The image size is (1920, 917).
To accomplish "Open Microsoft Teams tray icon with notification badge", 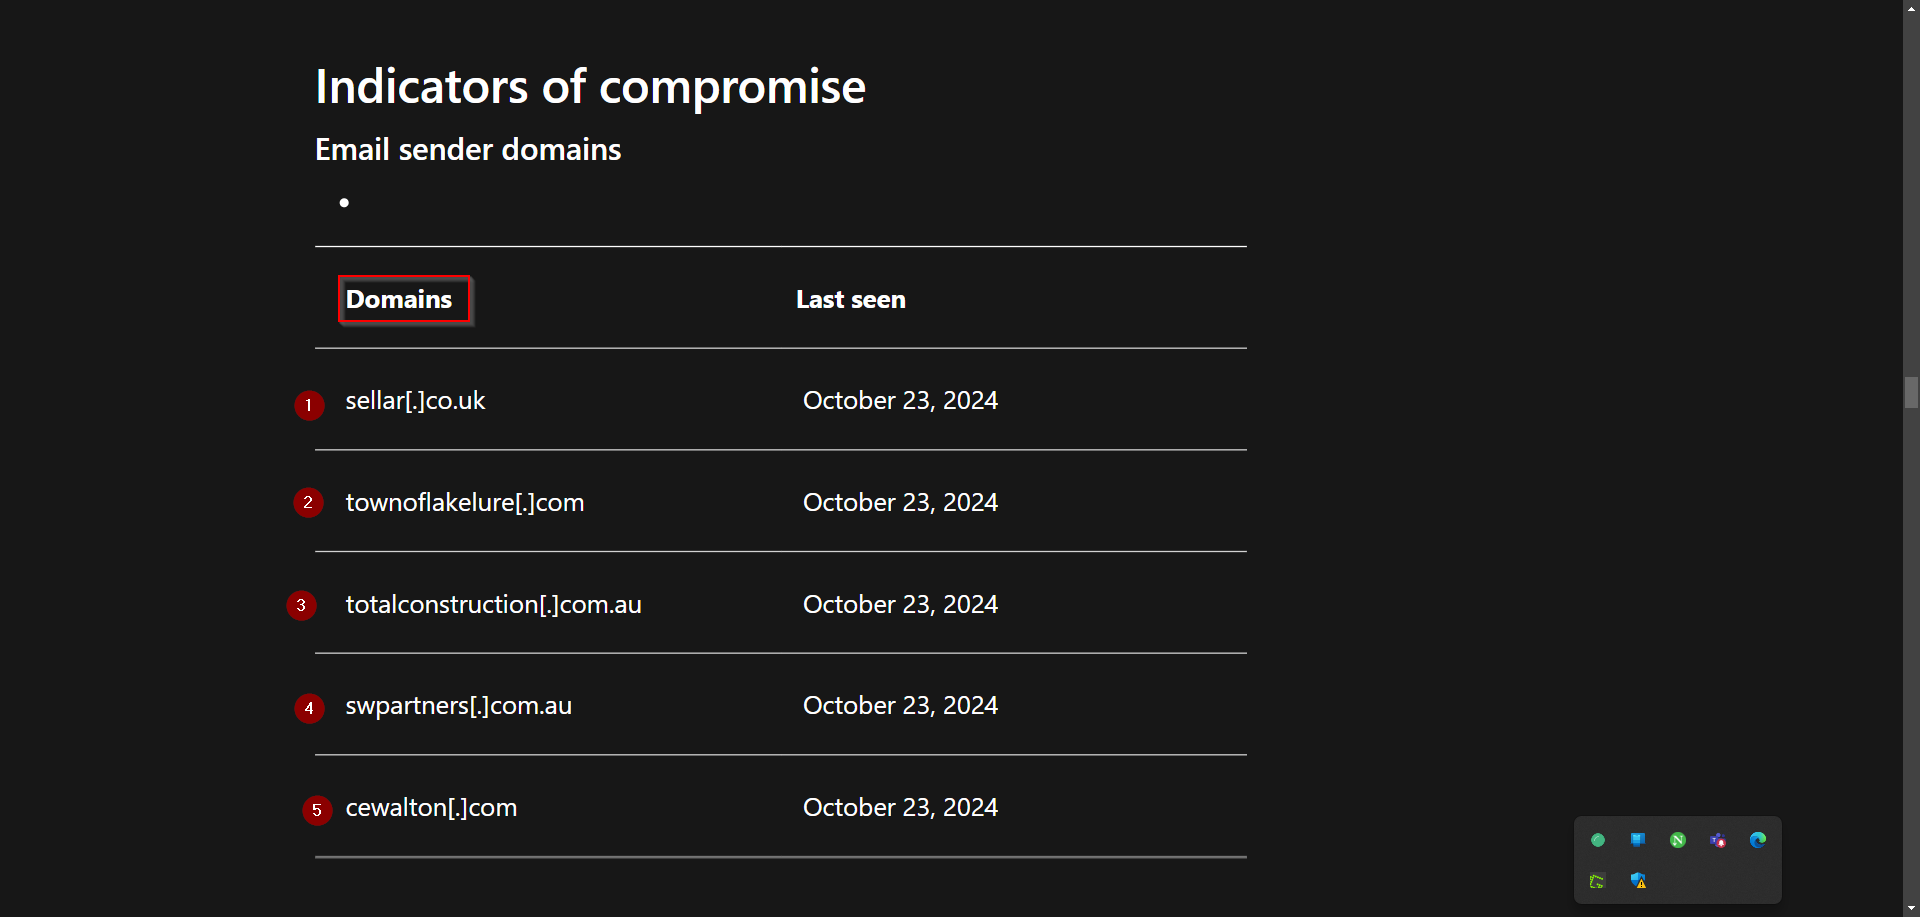I will 1718,840.
